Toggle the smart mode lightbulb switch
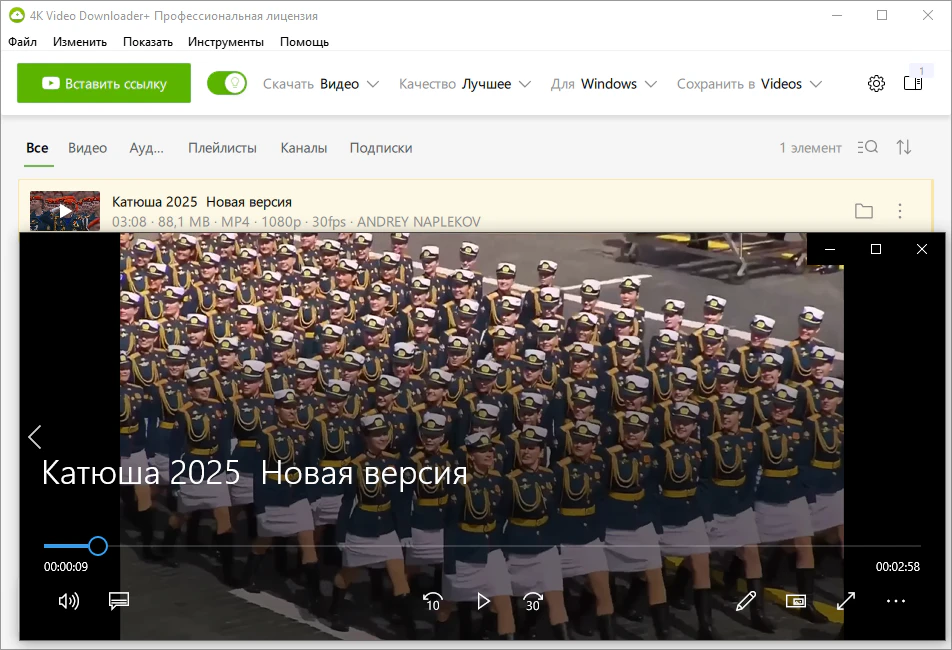Screen dimensions: 952x650 226,83
